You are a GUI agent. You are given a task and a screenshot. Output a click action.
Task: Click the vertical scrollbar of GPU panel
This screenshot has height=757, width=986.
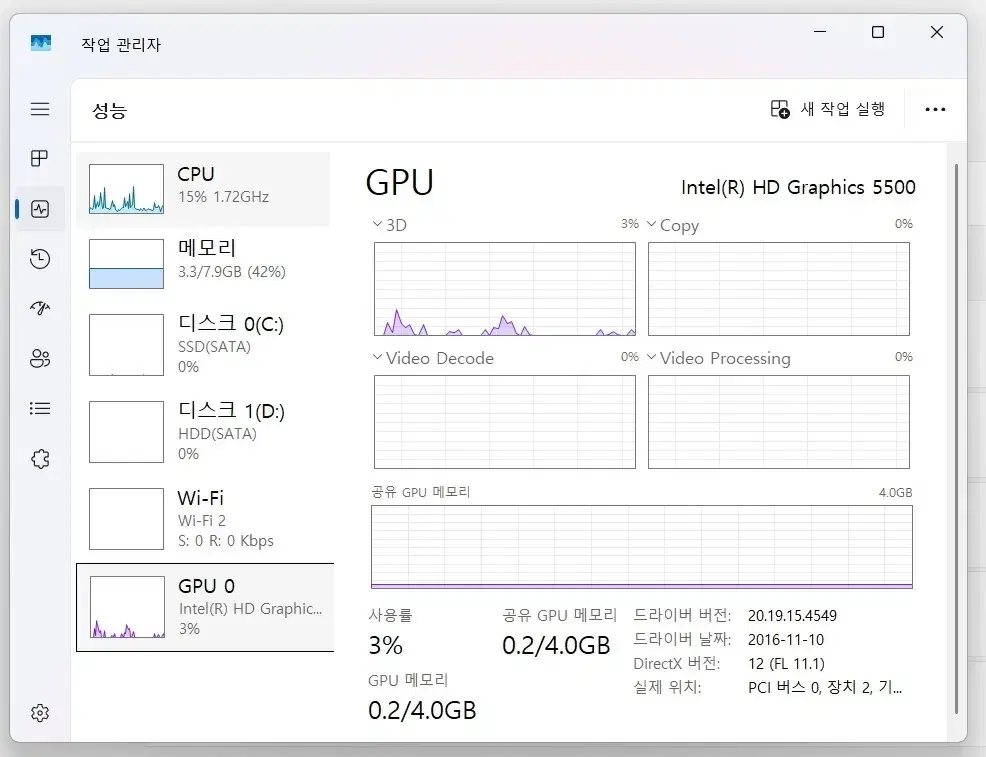tap(956, 438)
